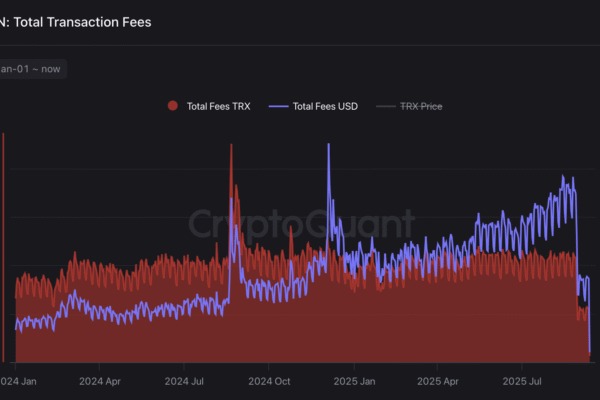Enable the struck-through TRX Price series
The image size is (600, 400).
(x=421, y=105)
